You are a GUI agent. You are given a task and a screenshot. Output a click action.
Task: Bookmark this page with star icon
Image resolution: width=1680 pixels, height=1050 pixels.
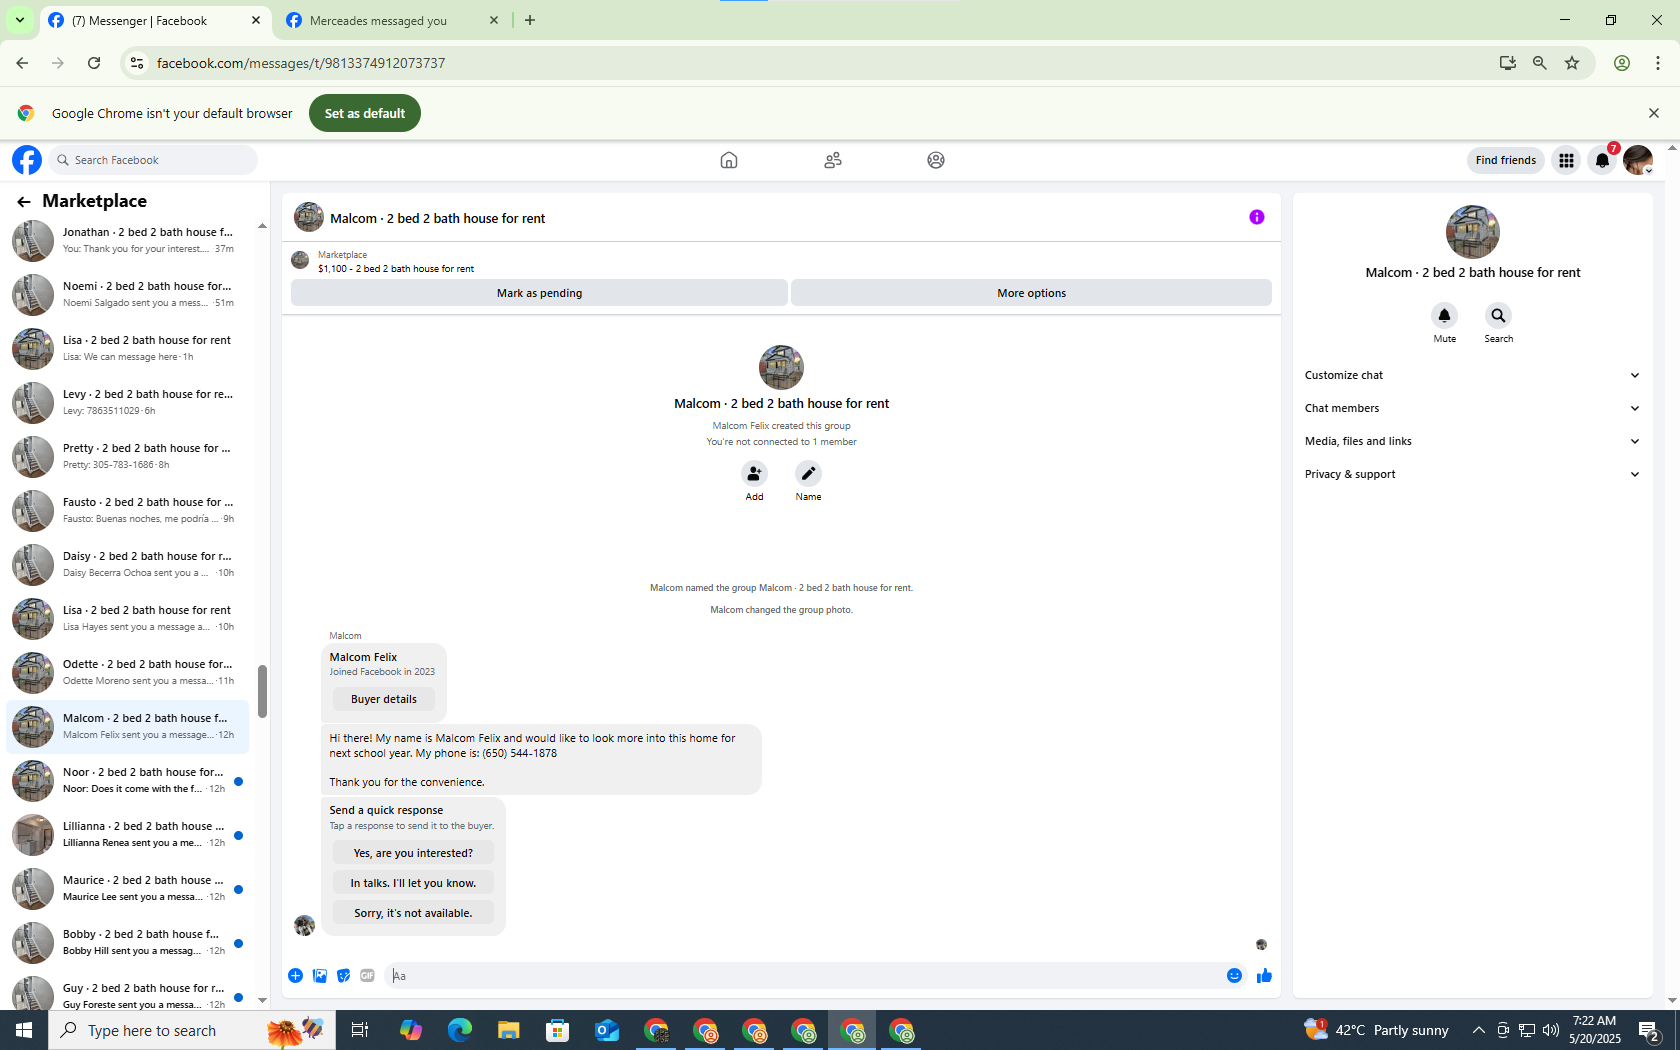1572,63
